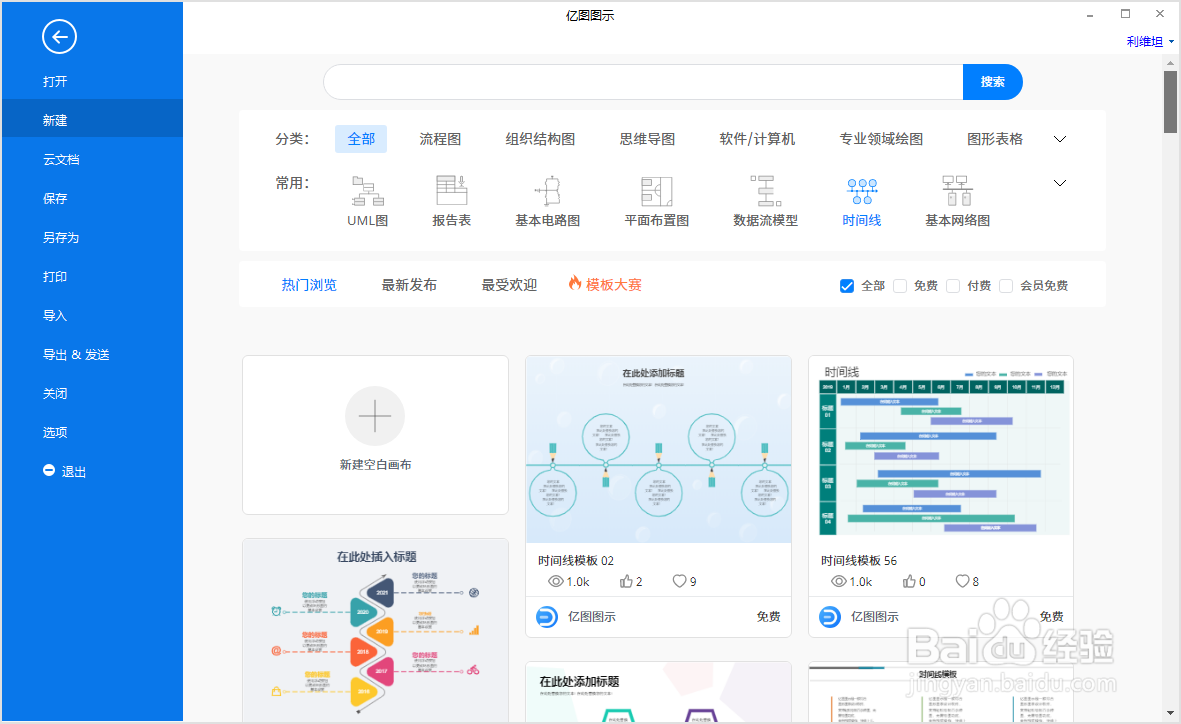Open the 模板大赛 link
Viewport: 1181px width, 724px height.
(x=612, y=284)
